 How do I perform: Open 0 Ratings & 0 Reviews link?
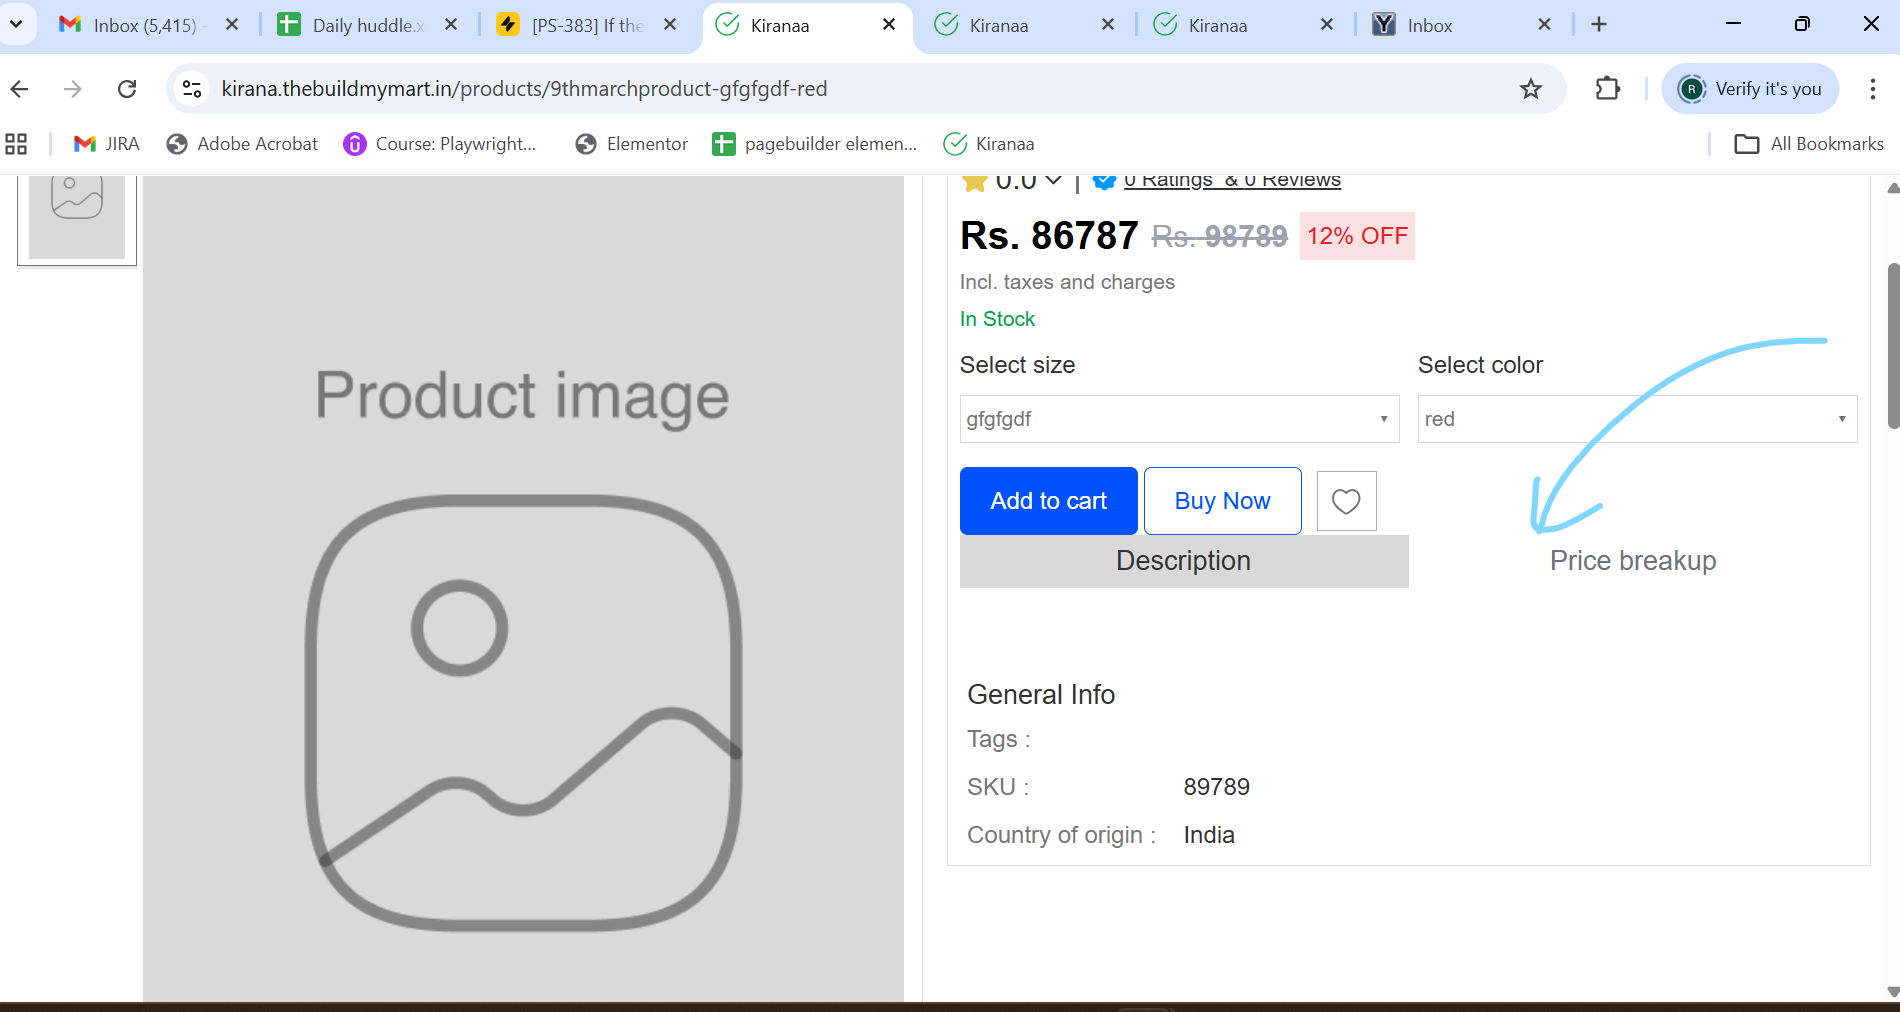1232,181
